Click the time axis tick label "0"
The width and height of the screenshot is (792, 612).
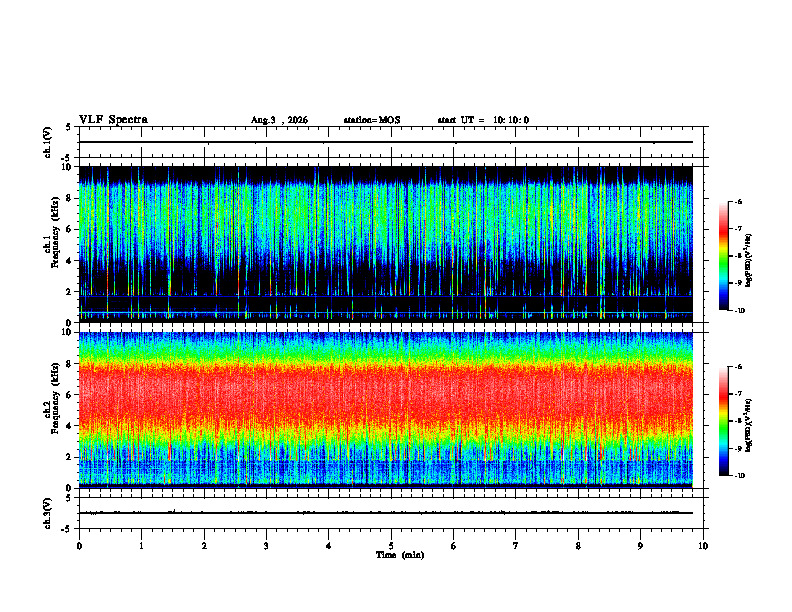(79, 546)
